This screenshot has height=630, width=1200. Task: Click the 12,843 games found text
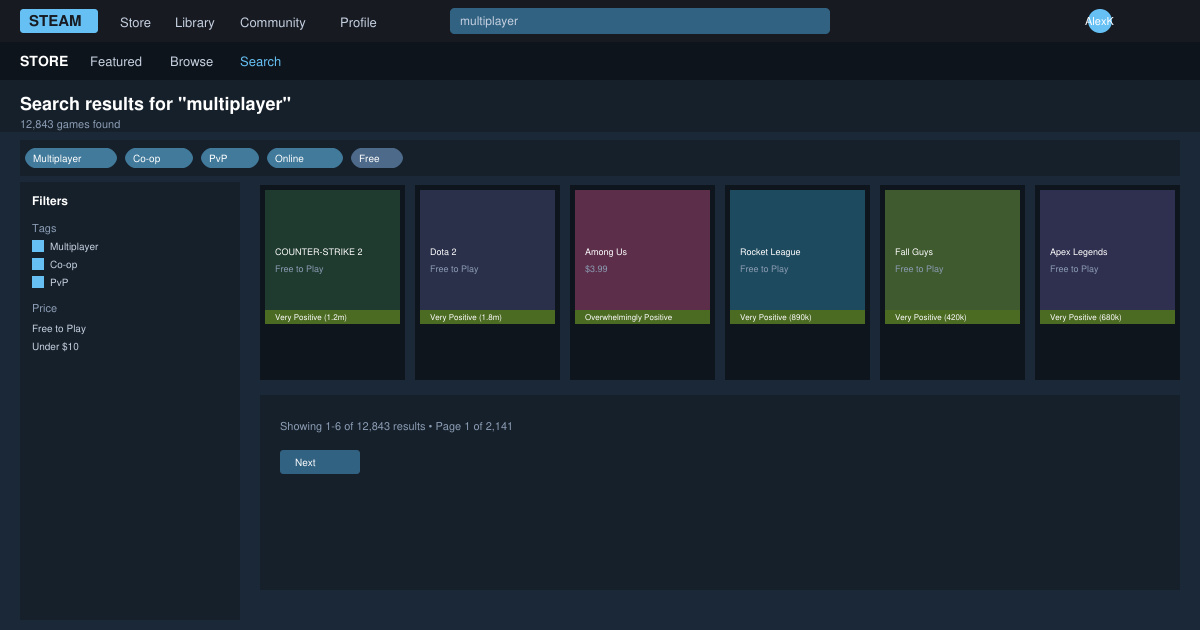point(70,124)
